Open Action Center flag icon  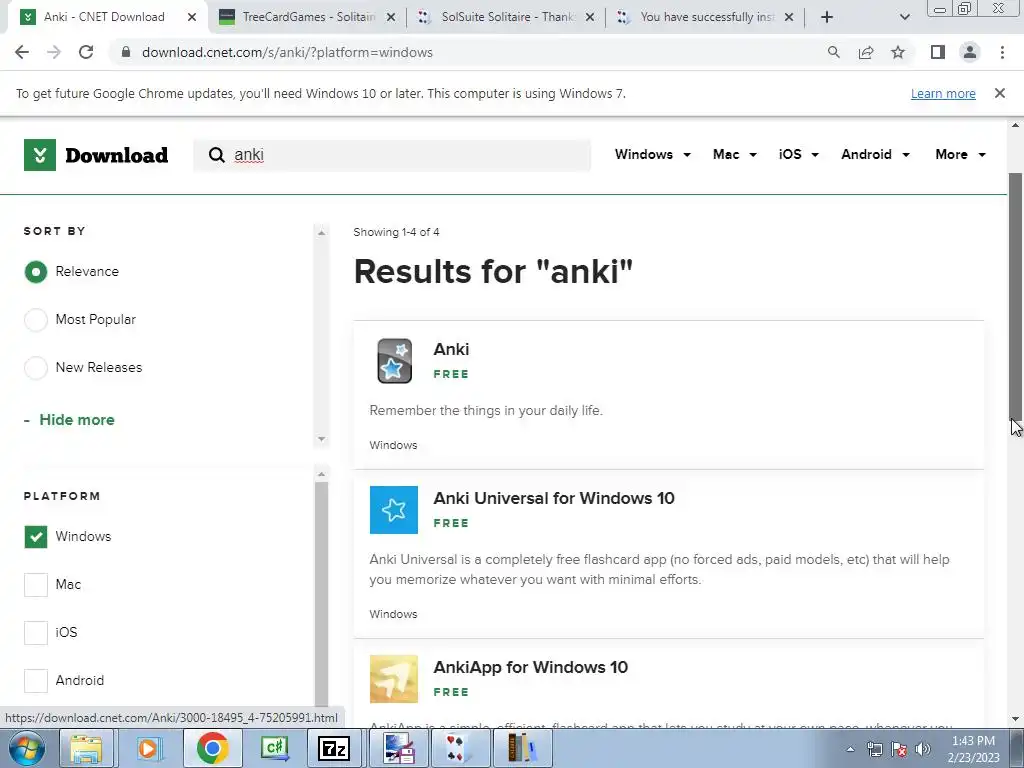899,749
